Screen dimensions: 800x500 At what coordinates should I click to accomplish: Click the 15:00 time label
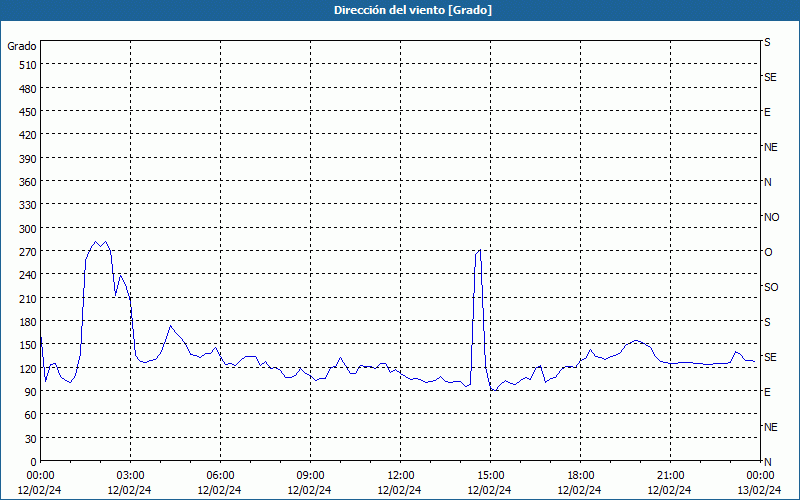490,476
